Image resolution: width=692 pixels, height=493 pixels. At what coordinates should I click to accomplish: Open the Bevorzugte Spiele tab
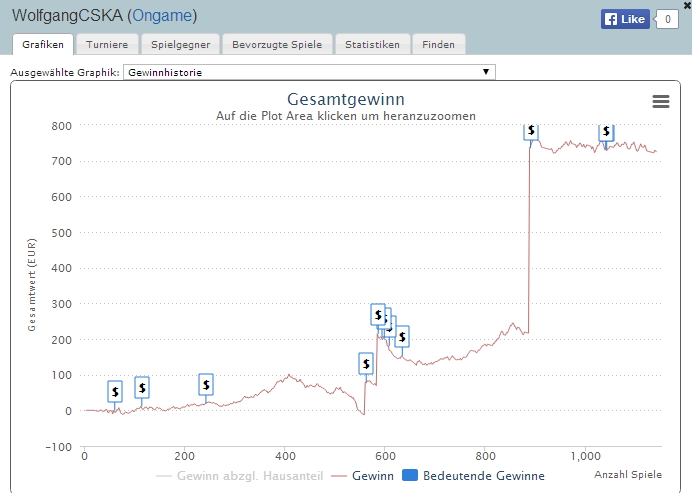coord(277,45)
